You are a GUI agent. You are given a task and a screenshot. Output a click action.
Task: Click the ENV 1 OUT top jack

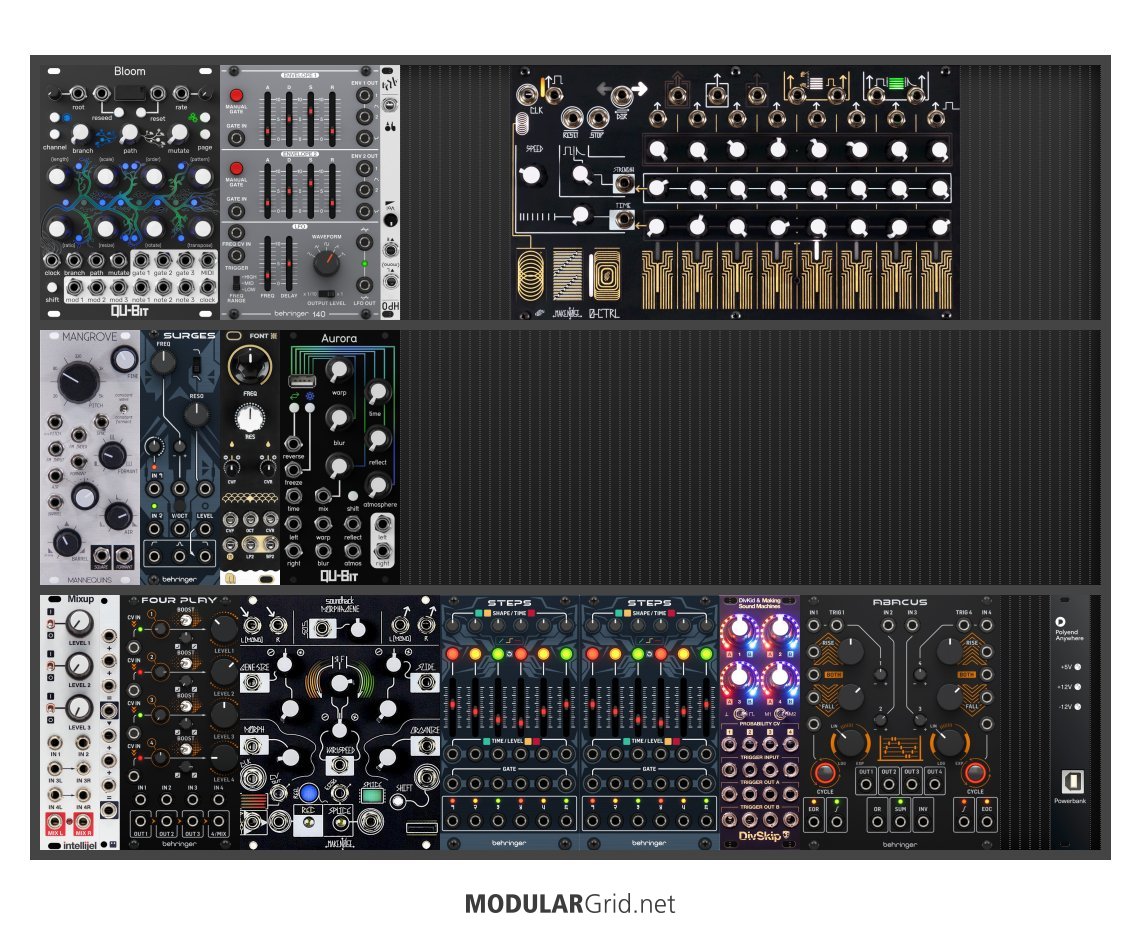coord(364,97)
